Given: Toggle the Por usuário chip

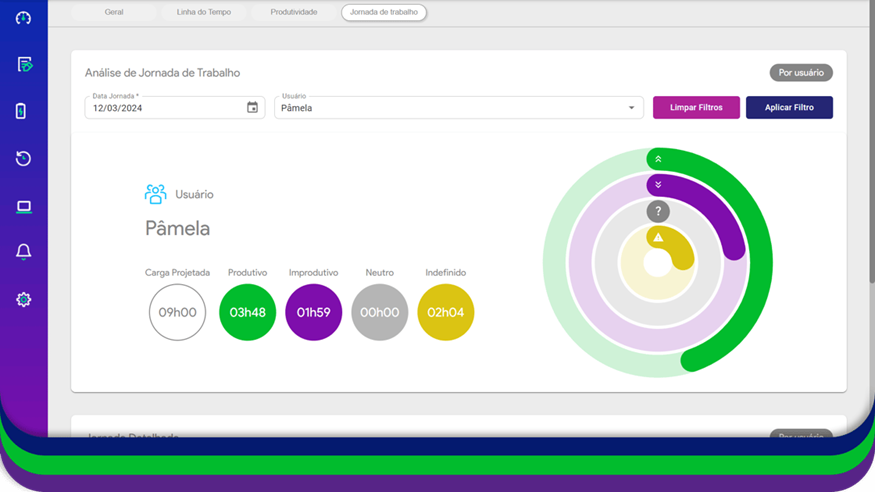Looking at the screenshot, I should click(800, 73).
